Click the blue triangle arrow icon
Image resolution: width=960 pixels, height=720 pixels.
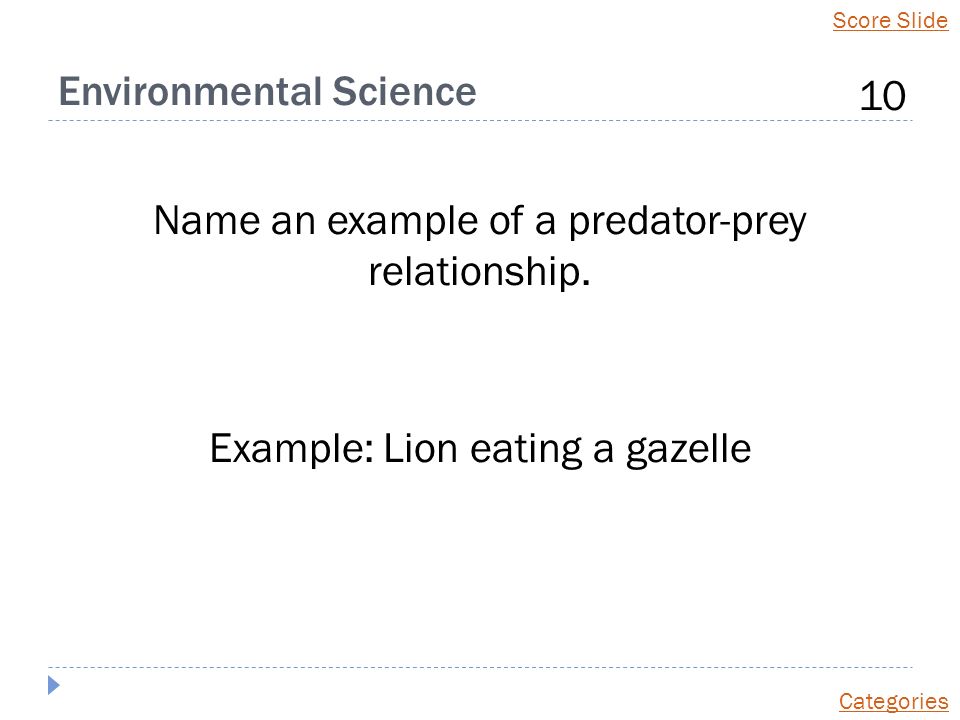click(54, 685)
